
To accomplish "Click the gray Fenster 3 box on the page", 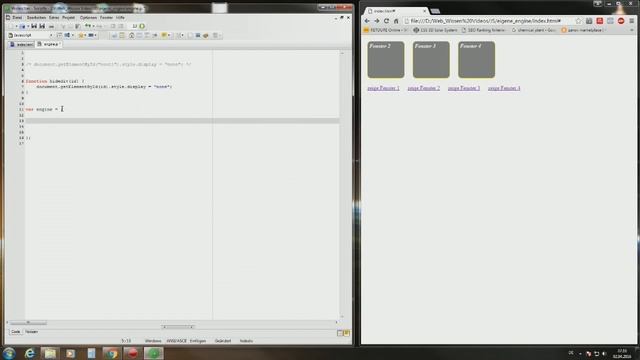I will point(431,60).
